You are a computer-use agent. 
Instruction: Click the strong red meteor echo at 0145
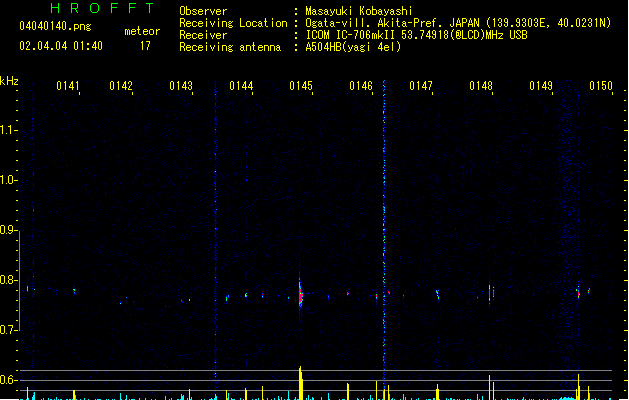coord(300,294)
